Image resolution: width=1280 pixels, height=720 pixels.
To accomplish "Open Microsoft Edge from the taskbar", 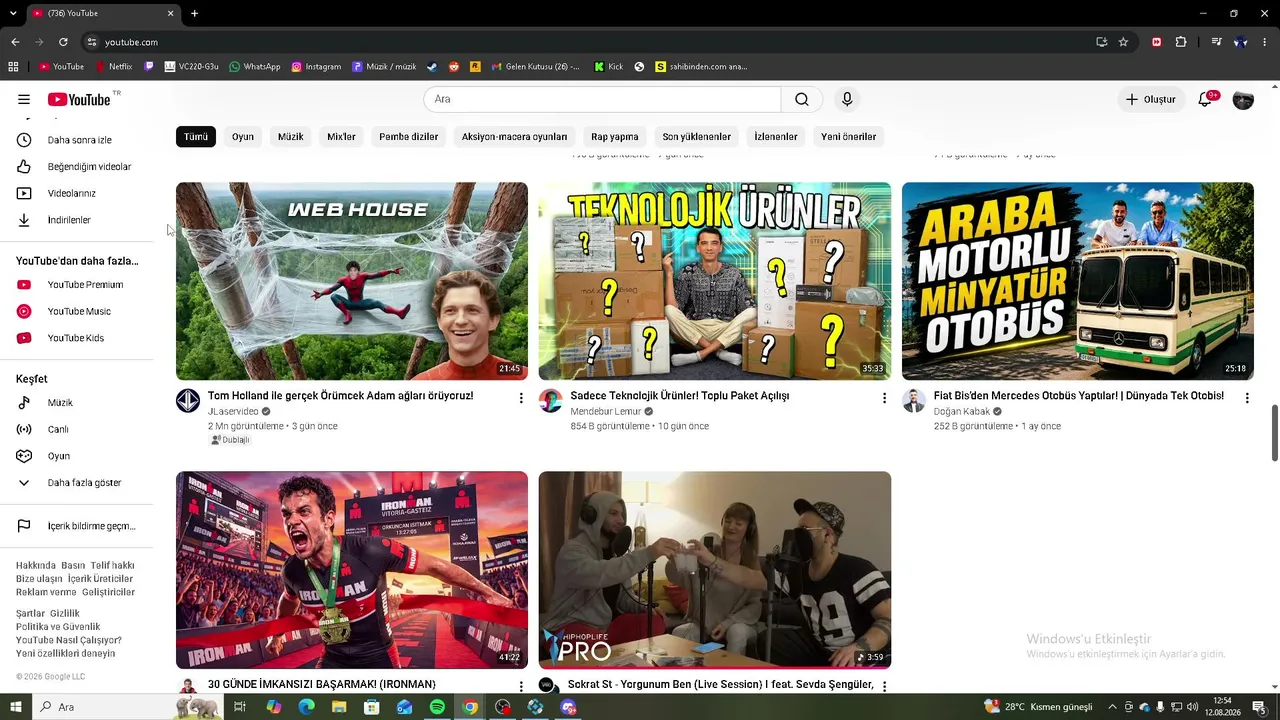I will (306, 707).
